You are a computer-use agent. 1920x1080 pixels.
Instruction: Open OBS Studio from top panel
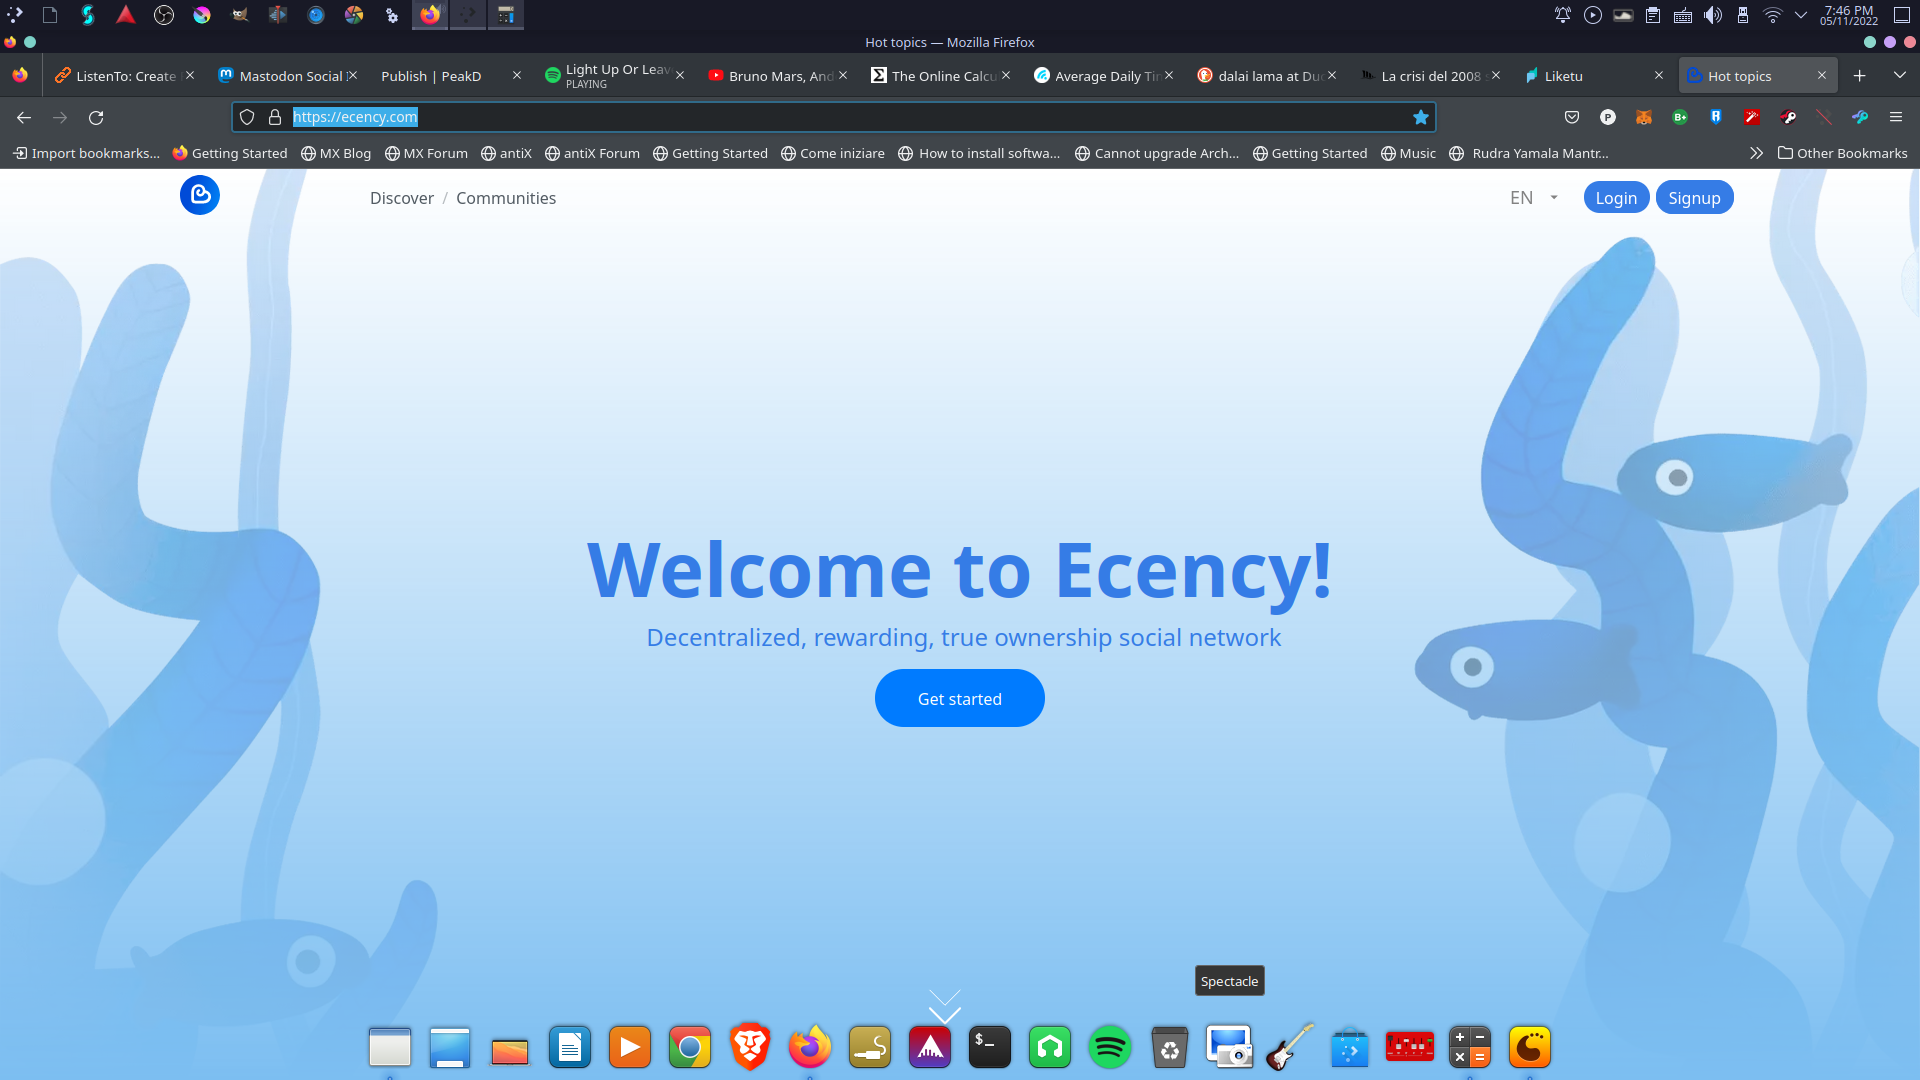[x=164, y=15]
